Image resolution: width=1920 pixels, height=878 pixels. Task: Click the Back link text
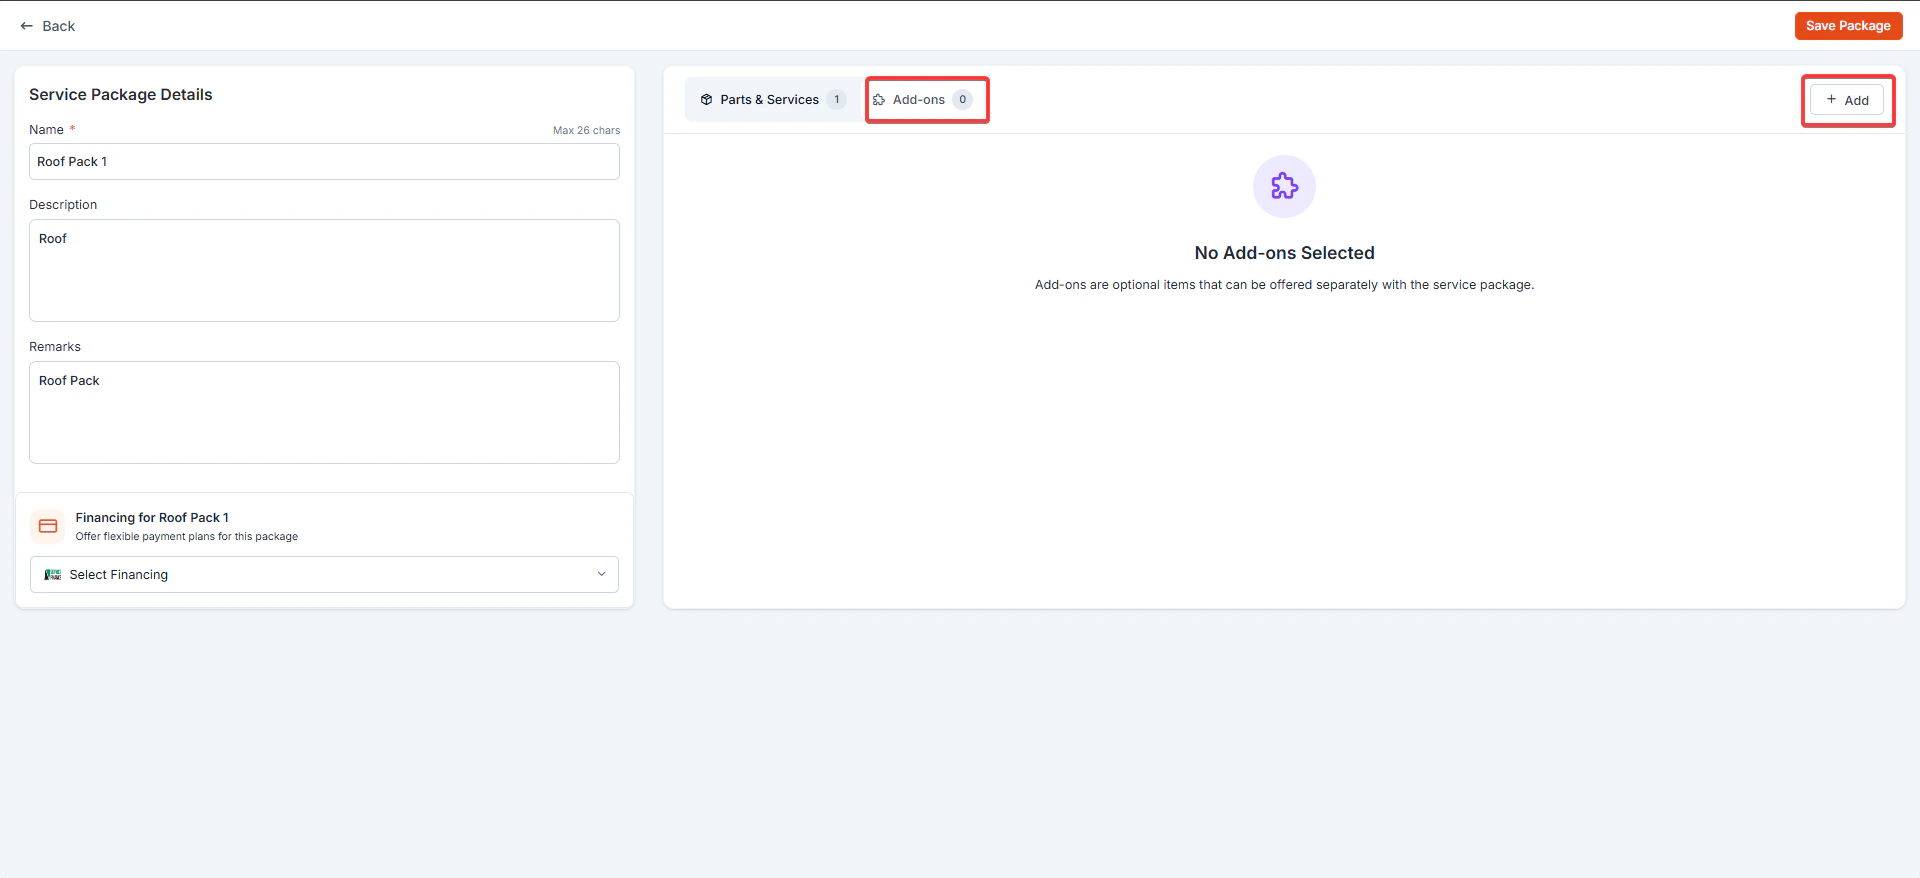pos(58,26)
